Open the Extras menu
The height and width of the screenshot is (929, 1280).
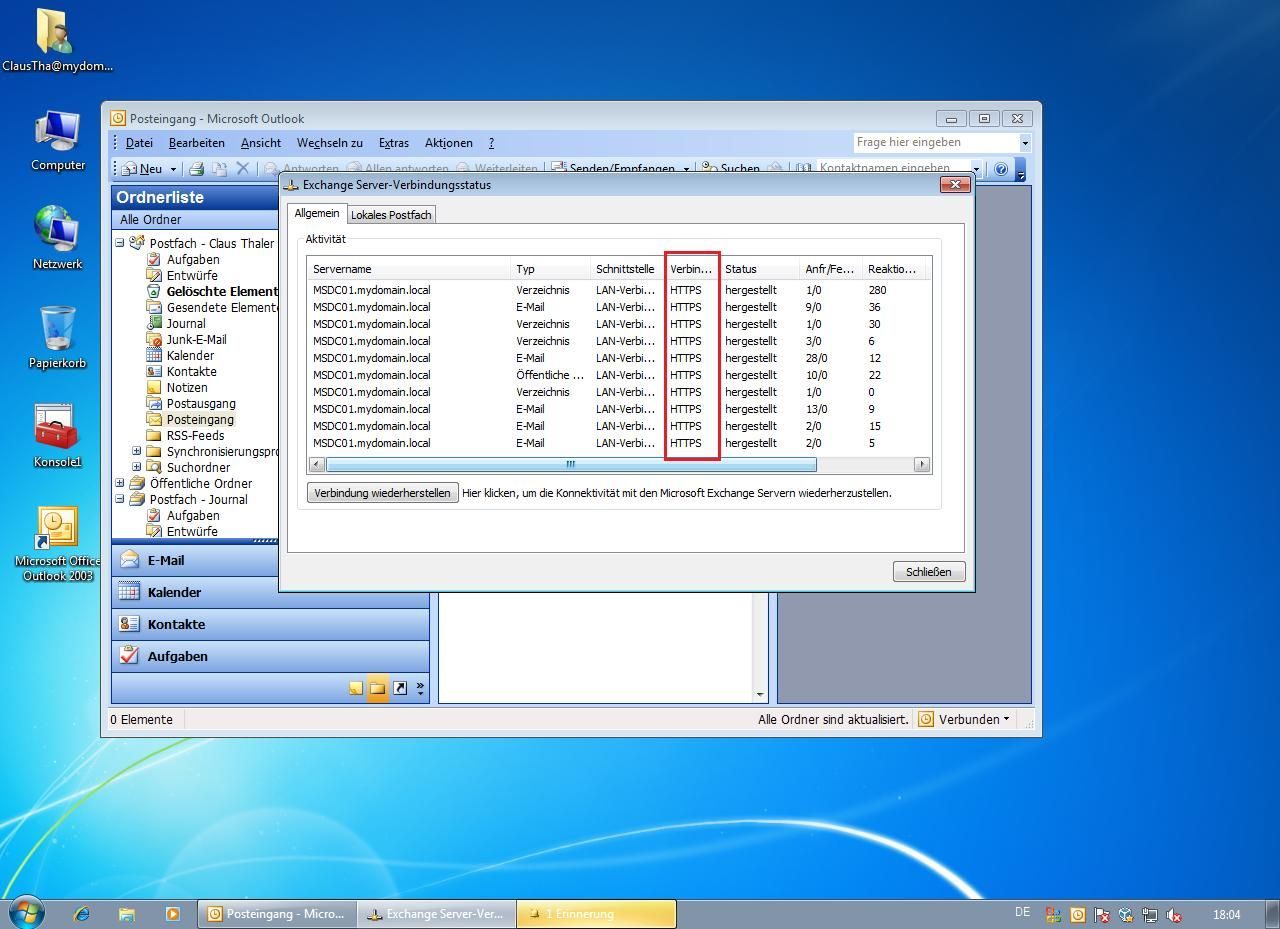(x=393, y=143)
